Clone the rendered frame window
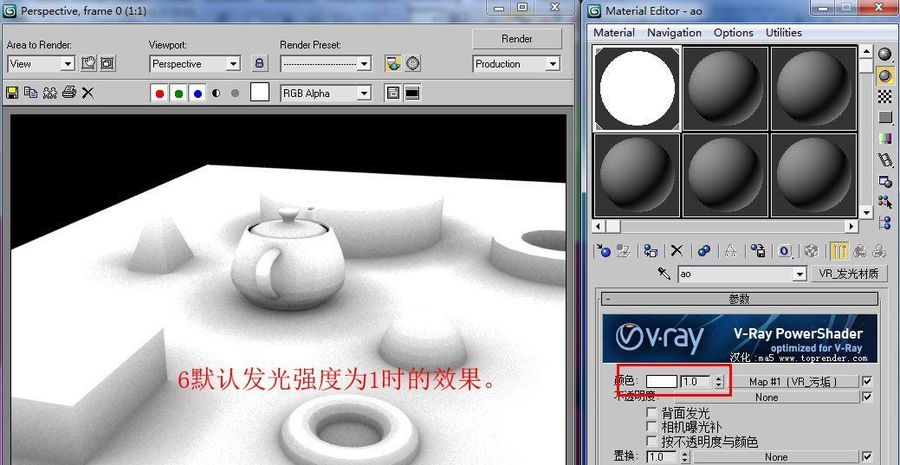The width and height of the screenshot is (900, 465). coord(50,92)
